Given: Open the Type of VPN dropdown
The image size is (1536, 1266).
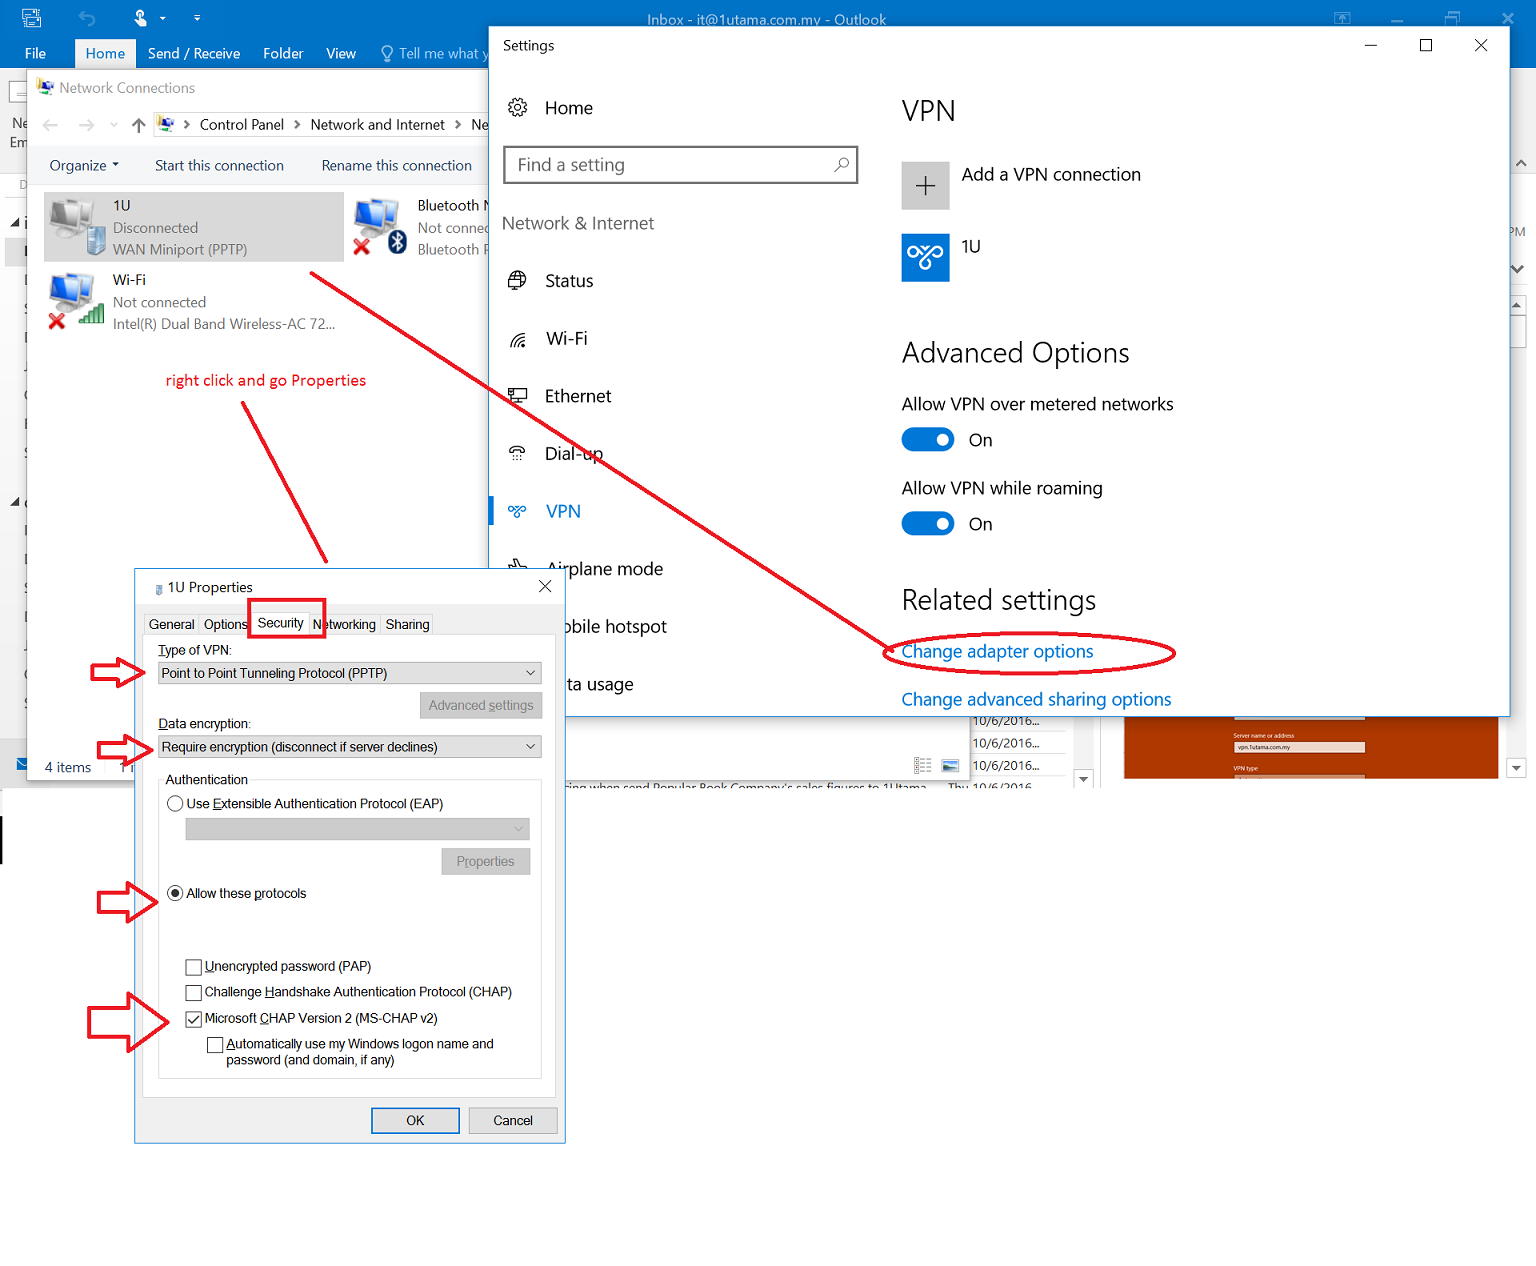Looking at the screenshot, I should click(350, 673).
